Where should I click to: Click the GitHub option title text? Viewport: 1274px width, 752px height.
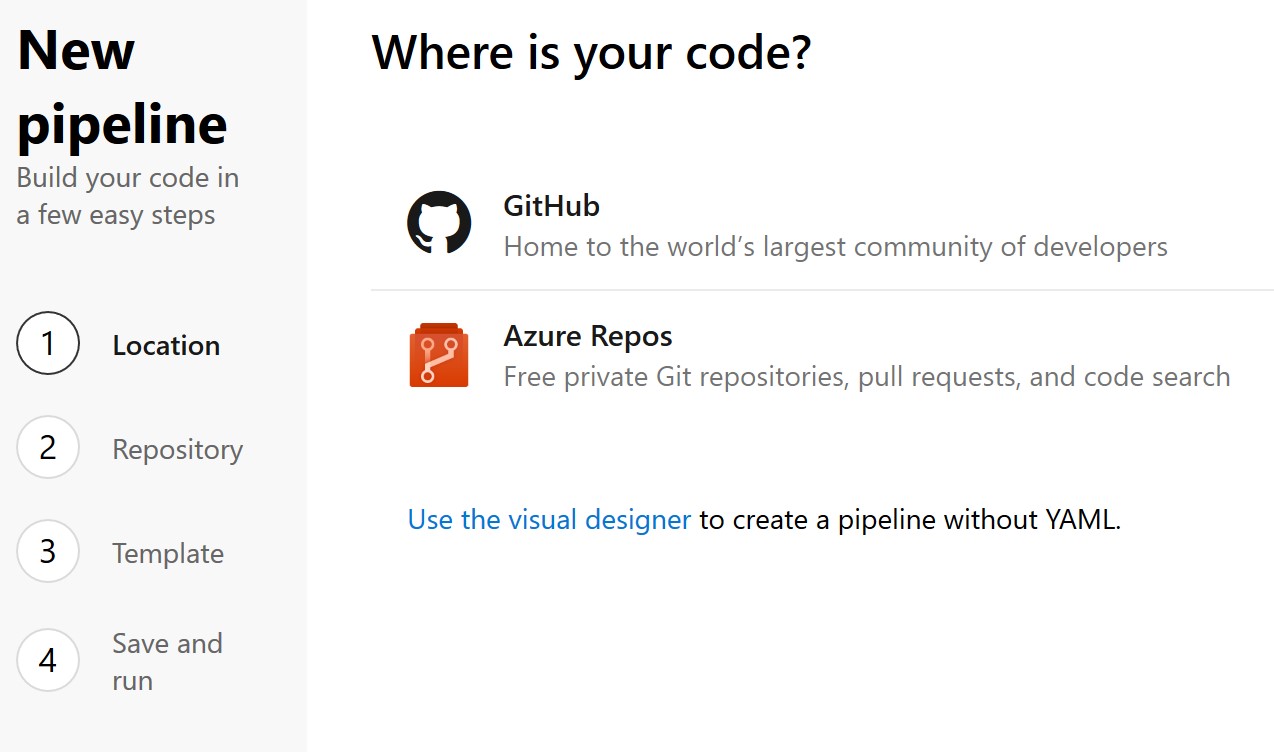(x=550, y=206)
